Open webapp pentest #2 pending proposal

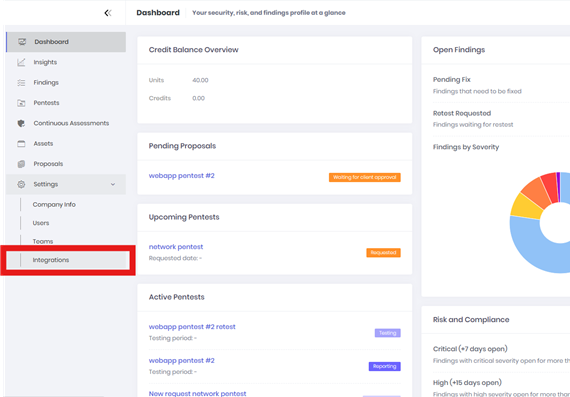point(181,176)
